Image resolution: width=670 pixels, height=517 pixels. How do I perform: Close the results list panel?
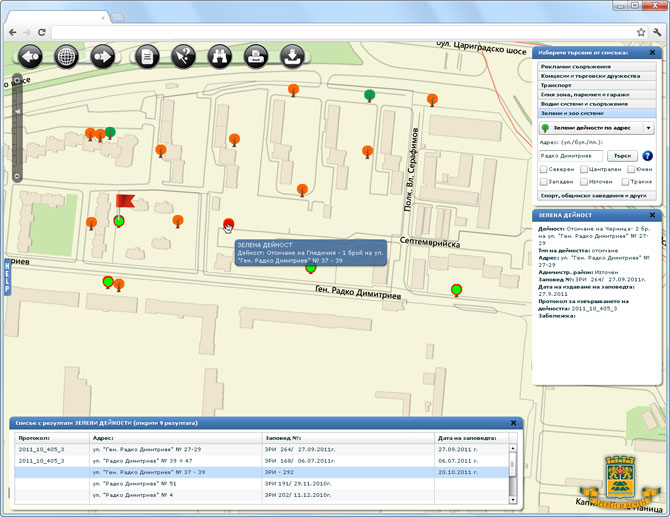(513, 423)
